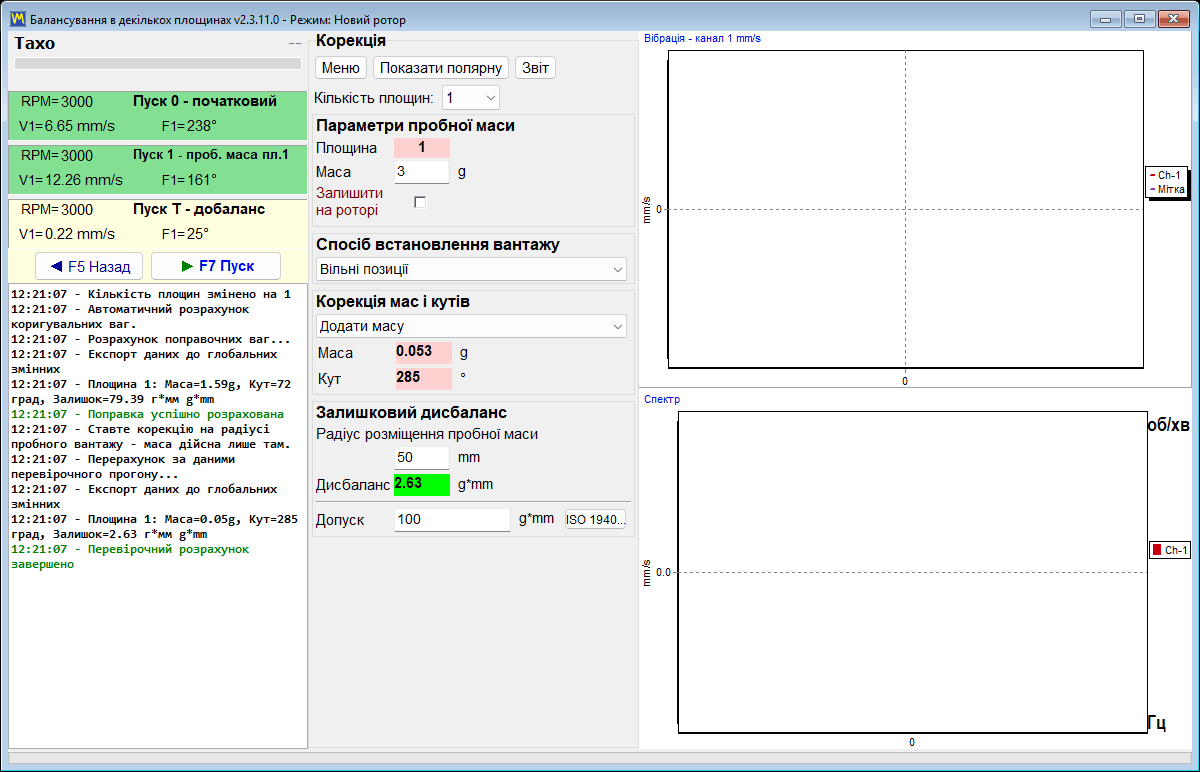Open the Меню button
This screenshot has height=772, width=1200.
click(341, 68)
